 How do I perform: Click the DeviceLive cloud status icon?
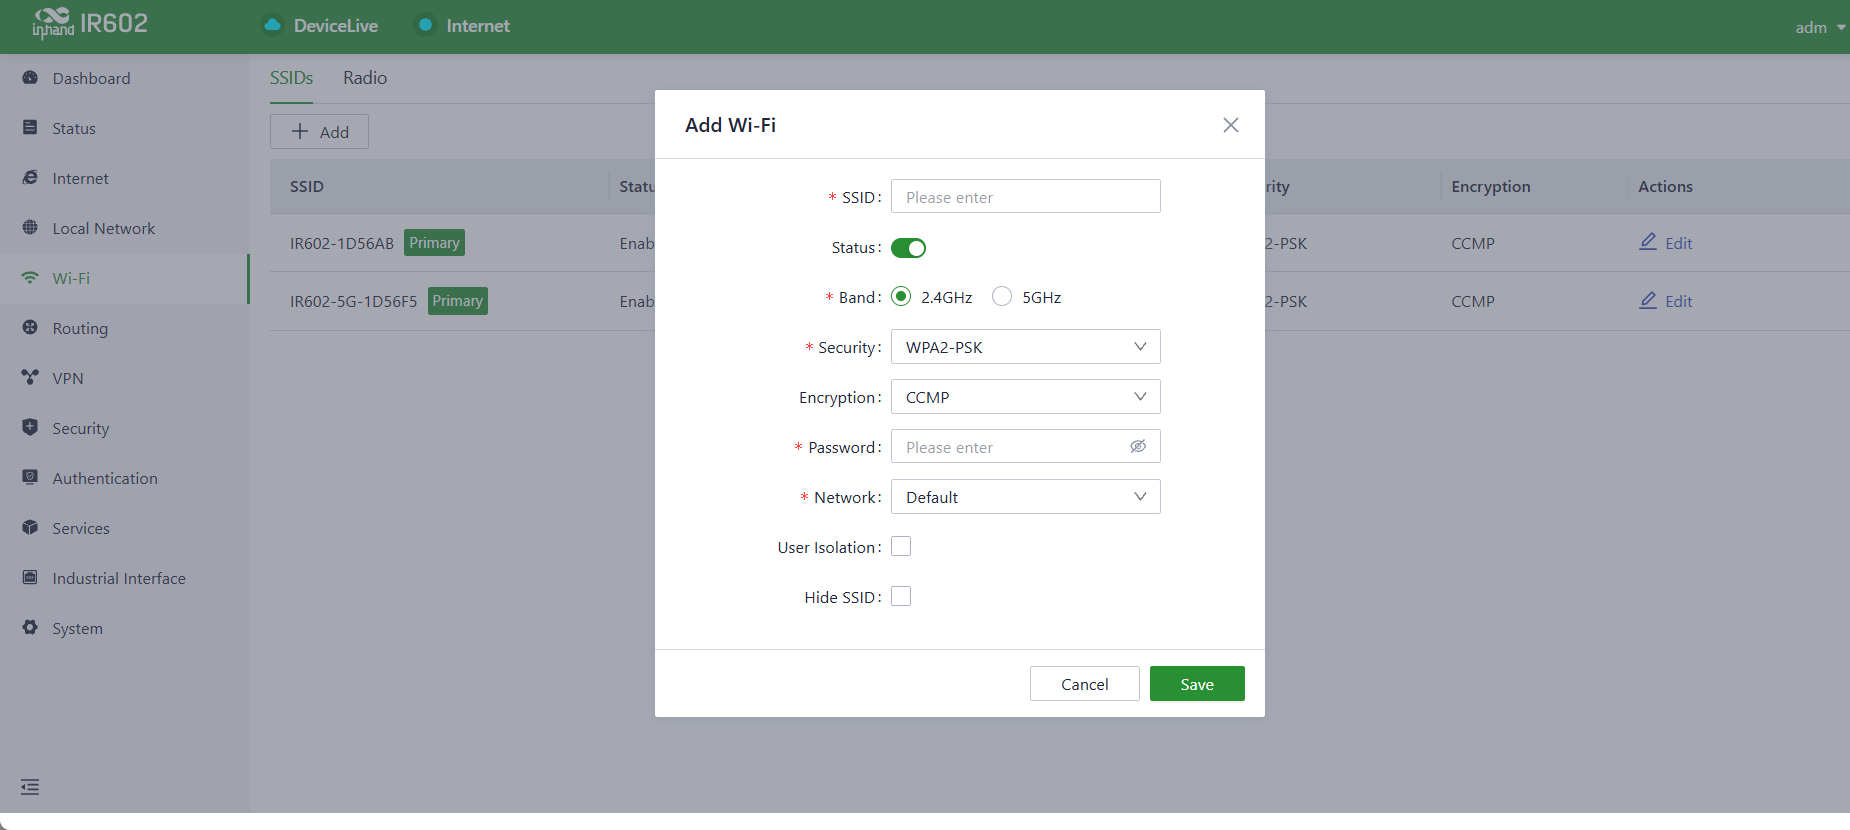tap(272, 25)
